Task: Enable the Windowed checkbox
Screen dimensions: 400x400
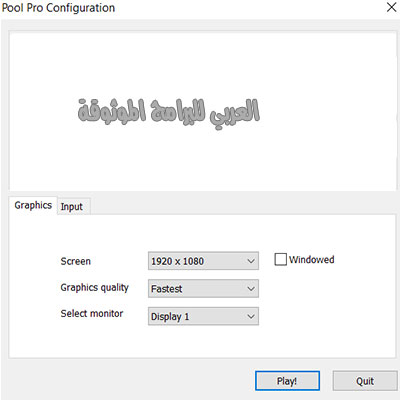Action: (280, 259)
